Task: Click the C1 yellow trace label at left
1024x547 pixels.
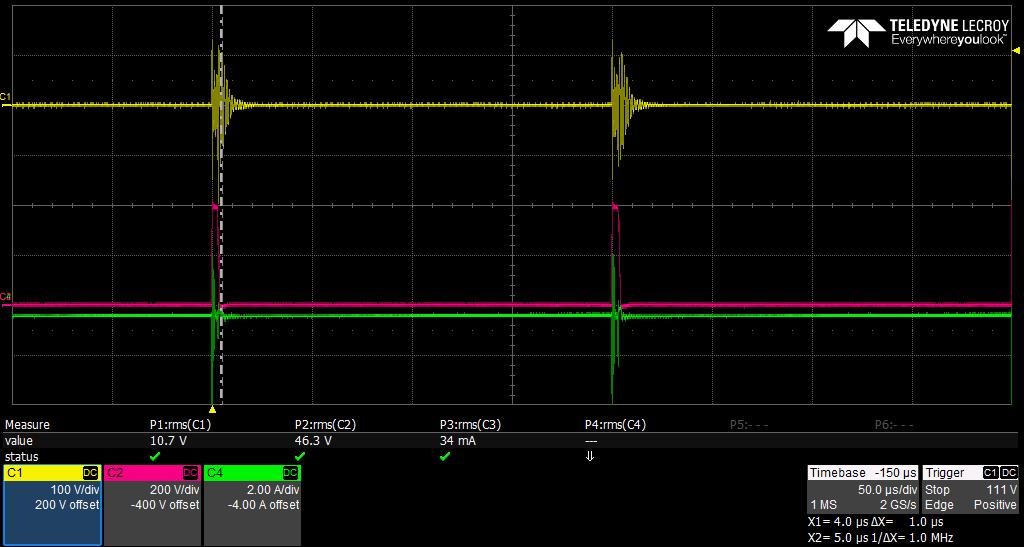Action: click(x=6, y=97)
